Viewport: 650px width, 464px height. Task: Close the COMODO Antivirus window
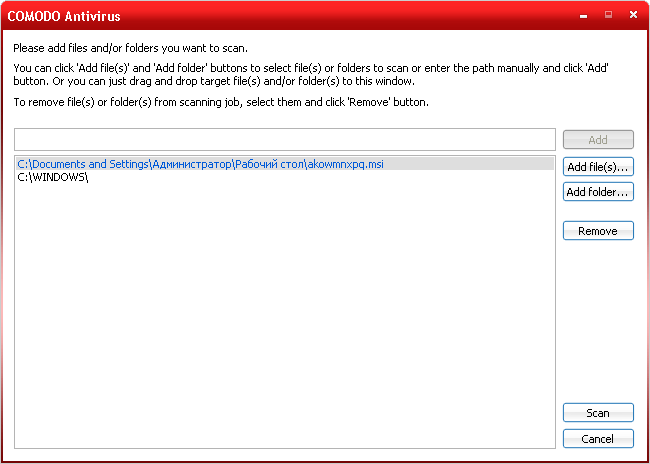tap(633, 15)
